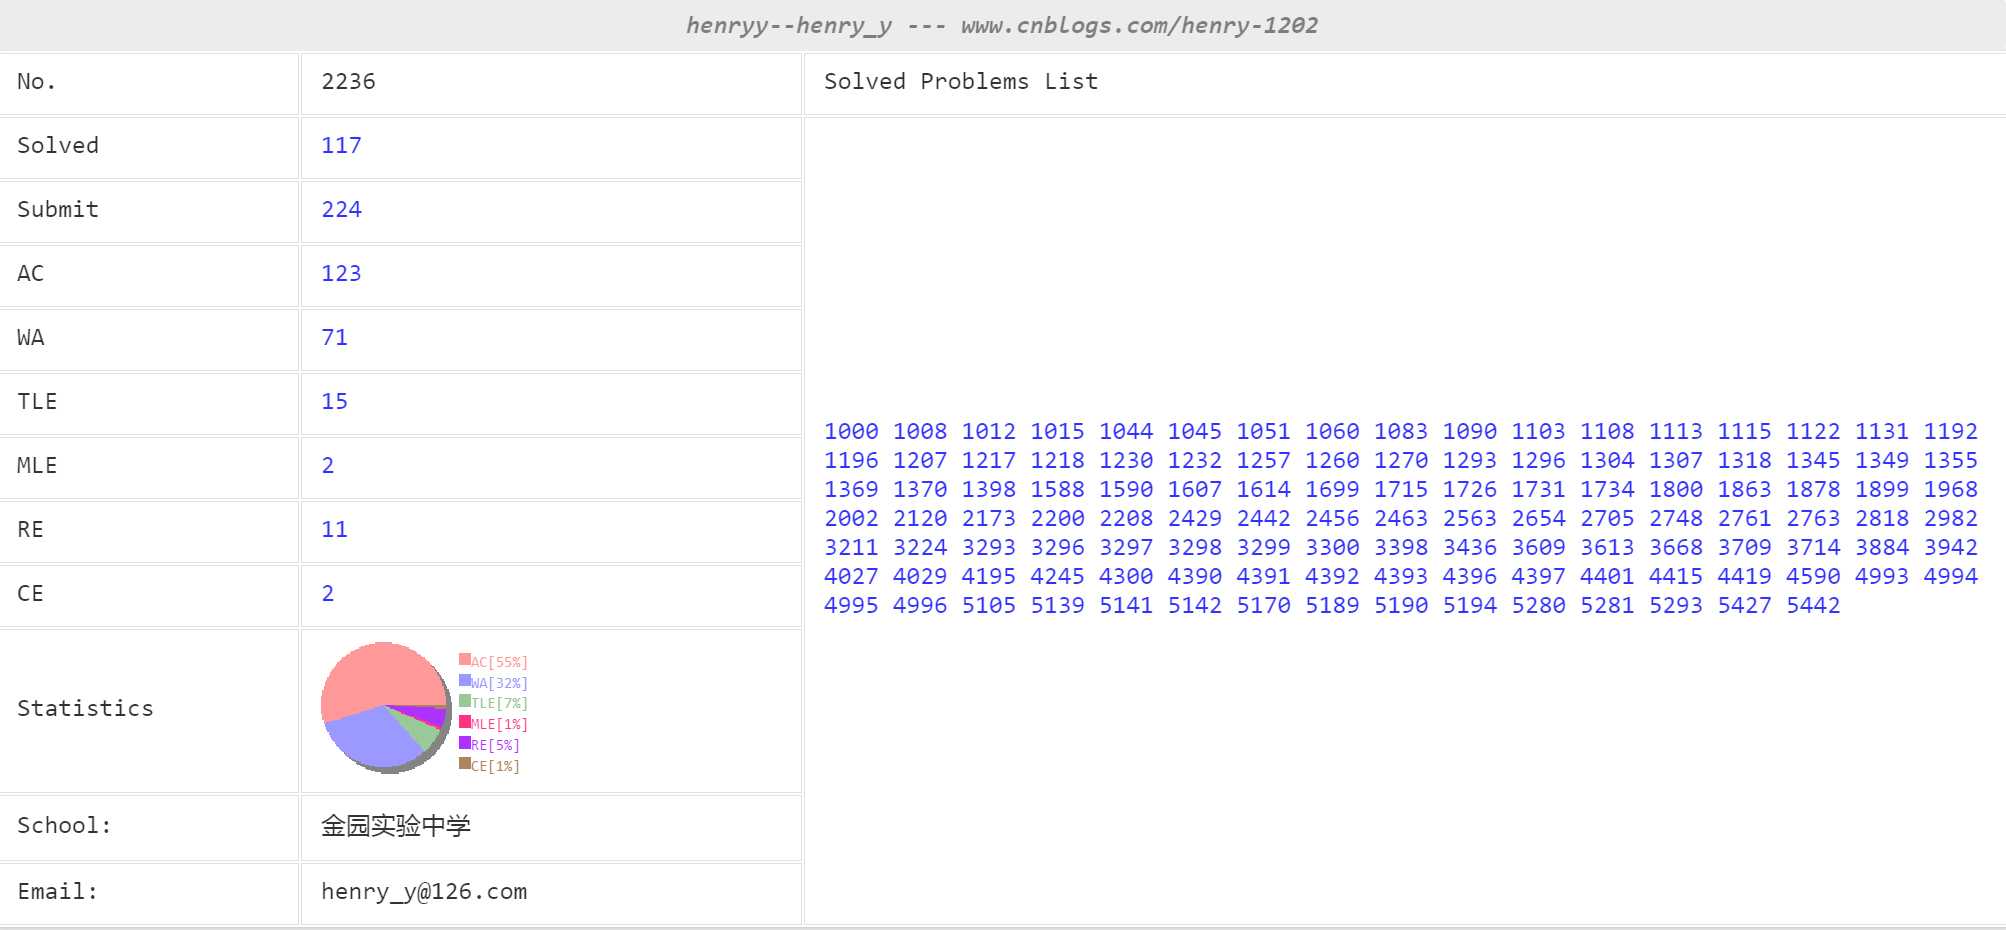Open solved problem 1968
Screen dimensions: 2006x930
click(x=1951, y=490)
